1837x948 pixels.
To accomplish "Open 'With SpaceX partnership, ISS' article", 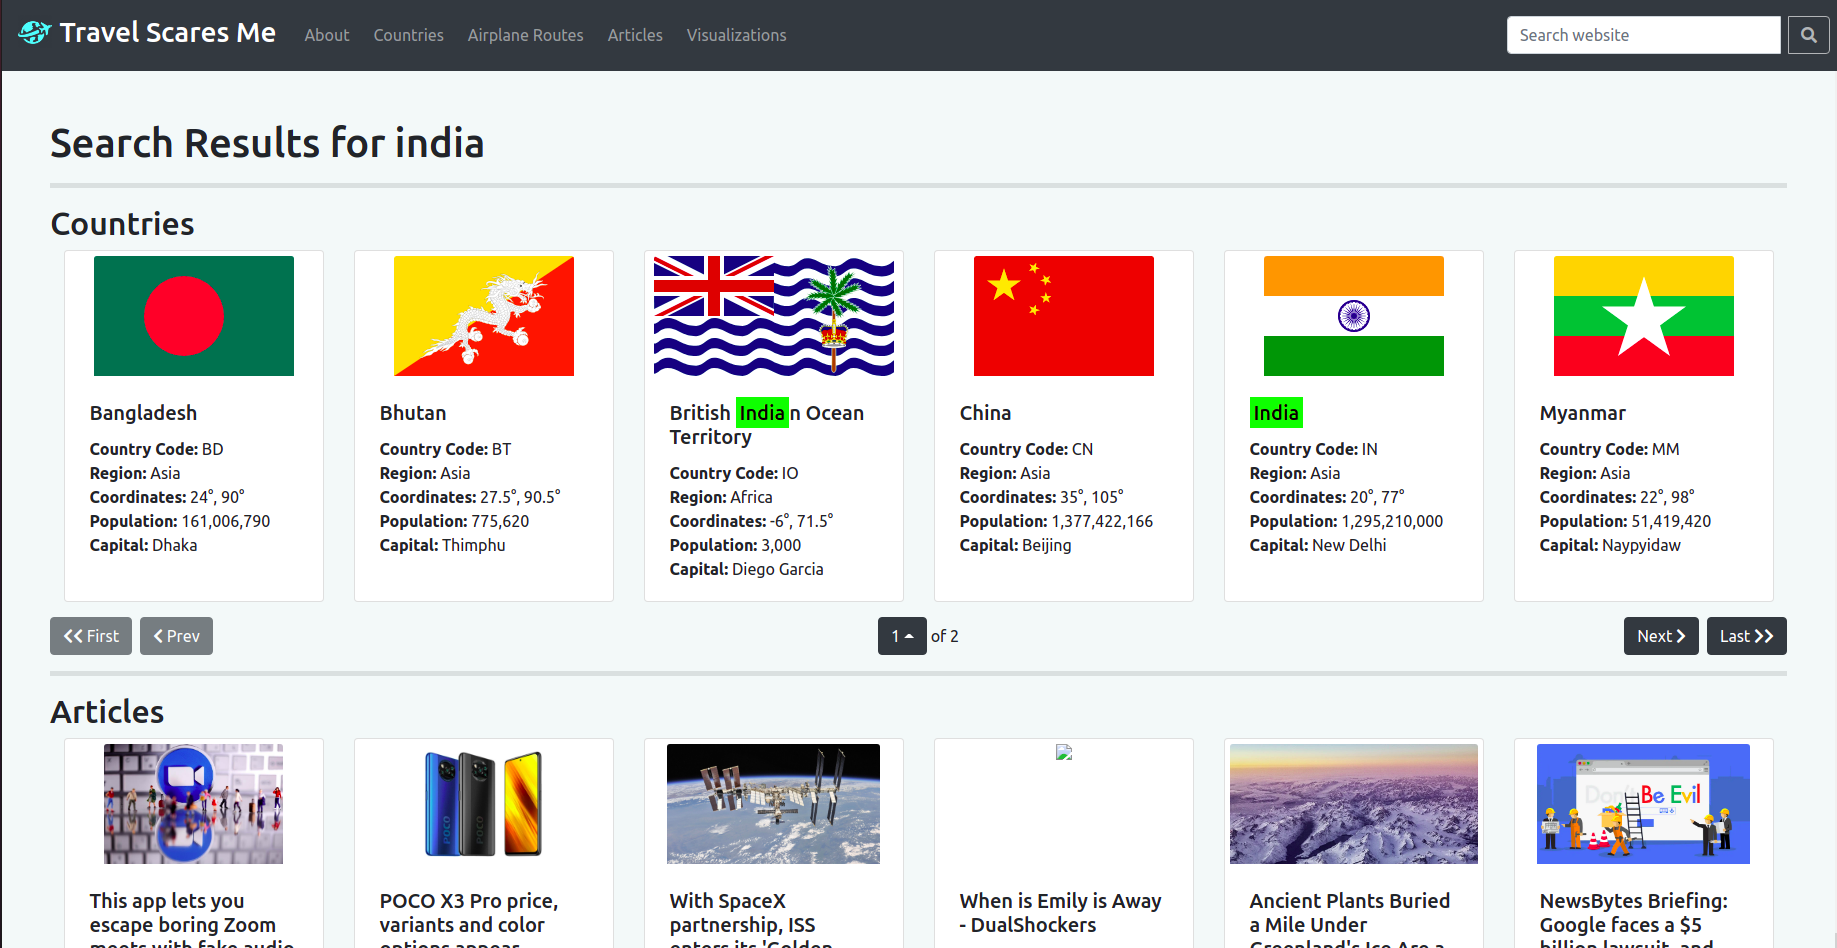I will 751,919.
